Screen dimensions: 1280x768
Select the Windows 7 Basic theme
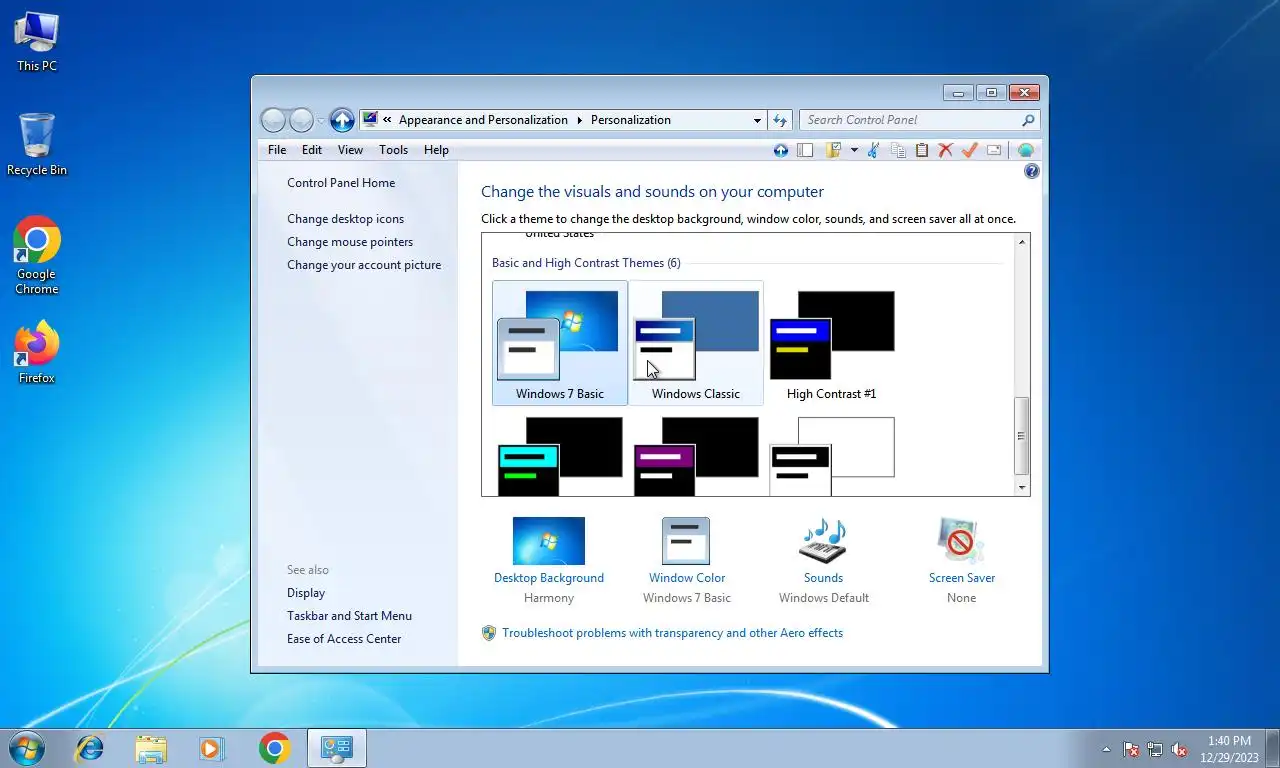[560, 343]
